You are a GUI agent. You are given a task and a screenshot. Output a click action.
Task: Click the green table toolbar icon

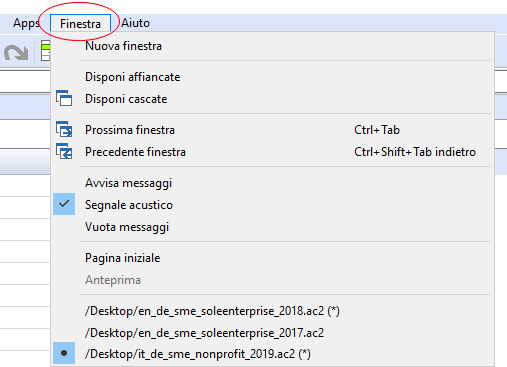tap(45, 51)
